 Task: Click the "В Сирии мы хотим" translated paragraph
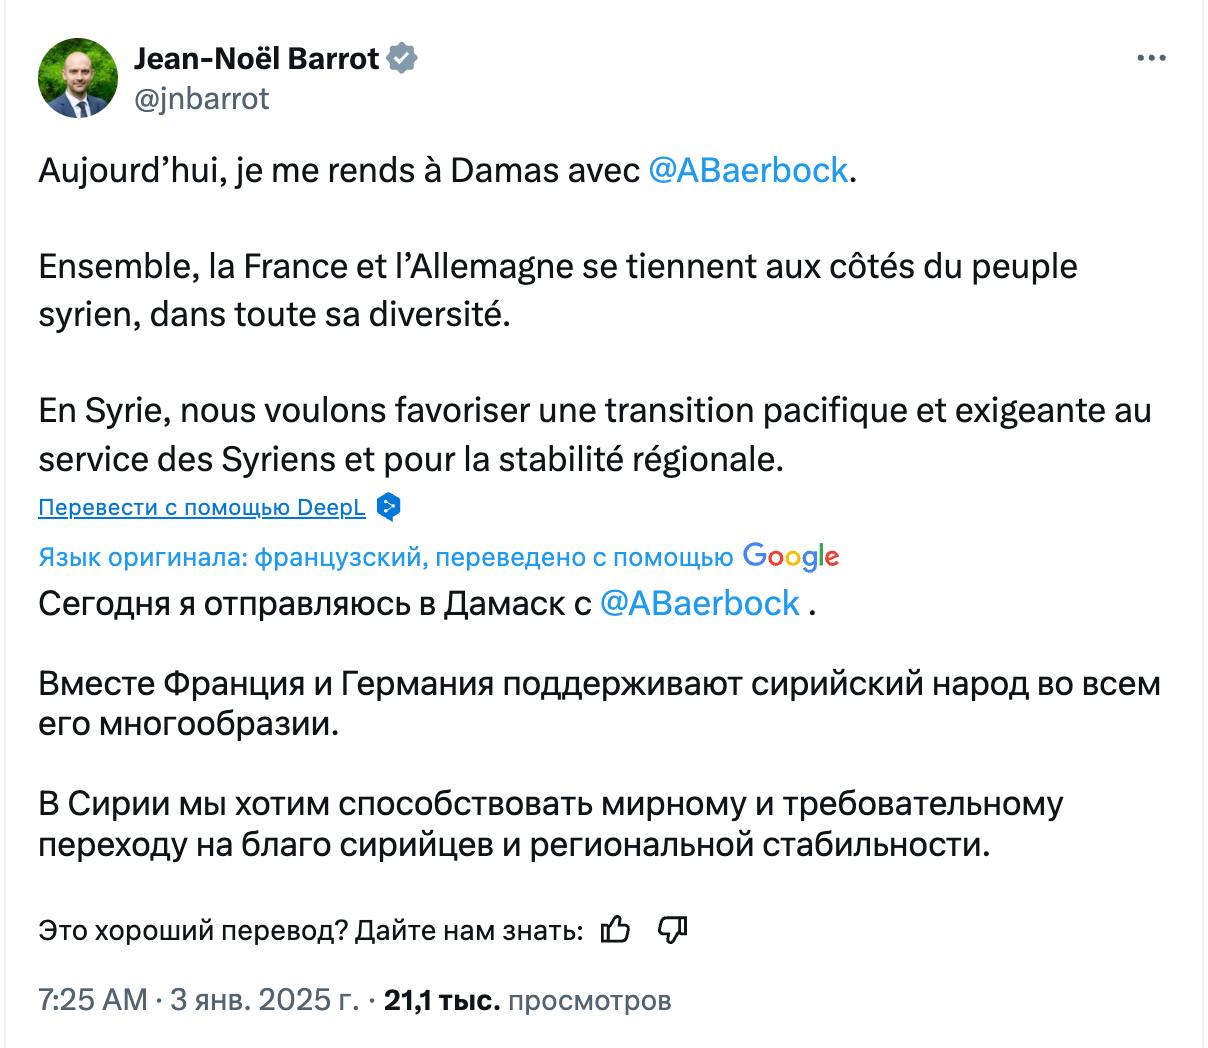(x=550, y=824)
